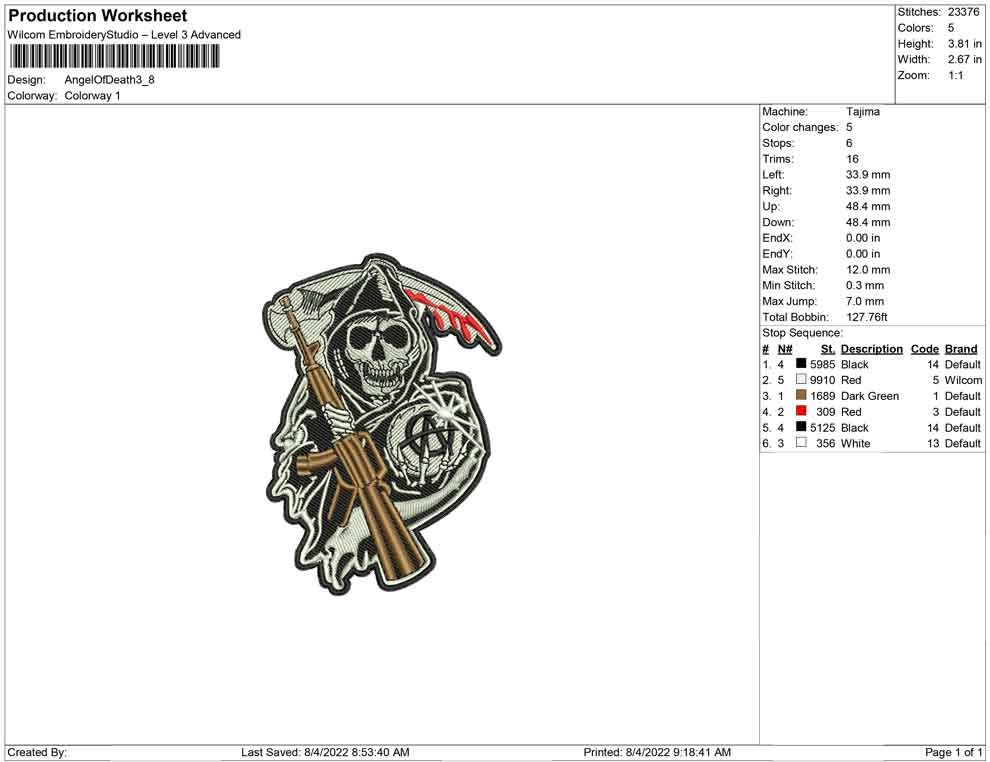Click the Max Jump value '7.0 mm'
The width and height of the screenshot is (990, 762).
865,301
